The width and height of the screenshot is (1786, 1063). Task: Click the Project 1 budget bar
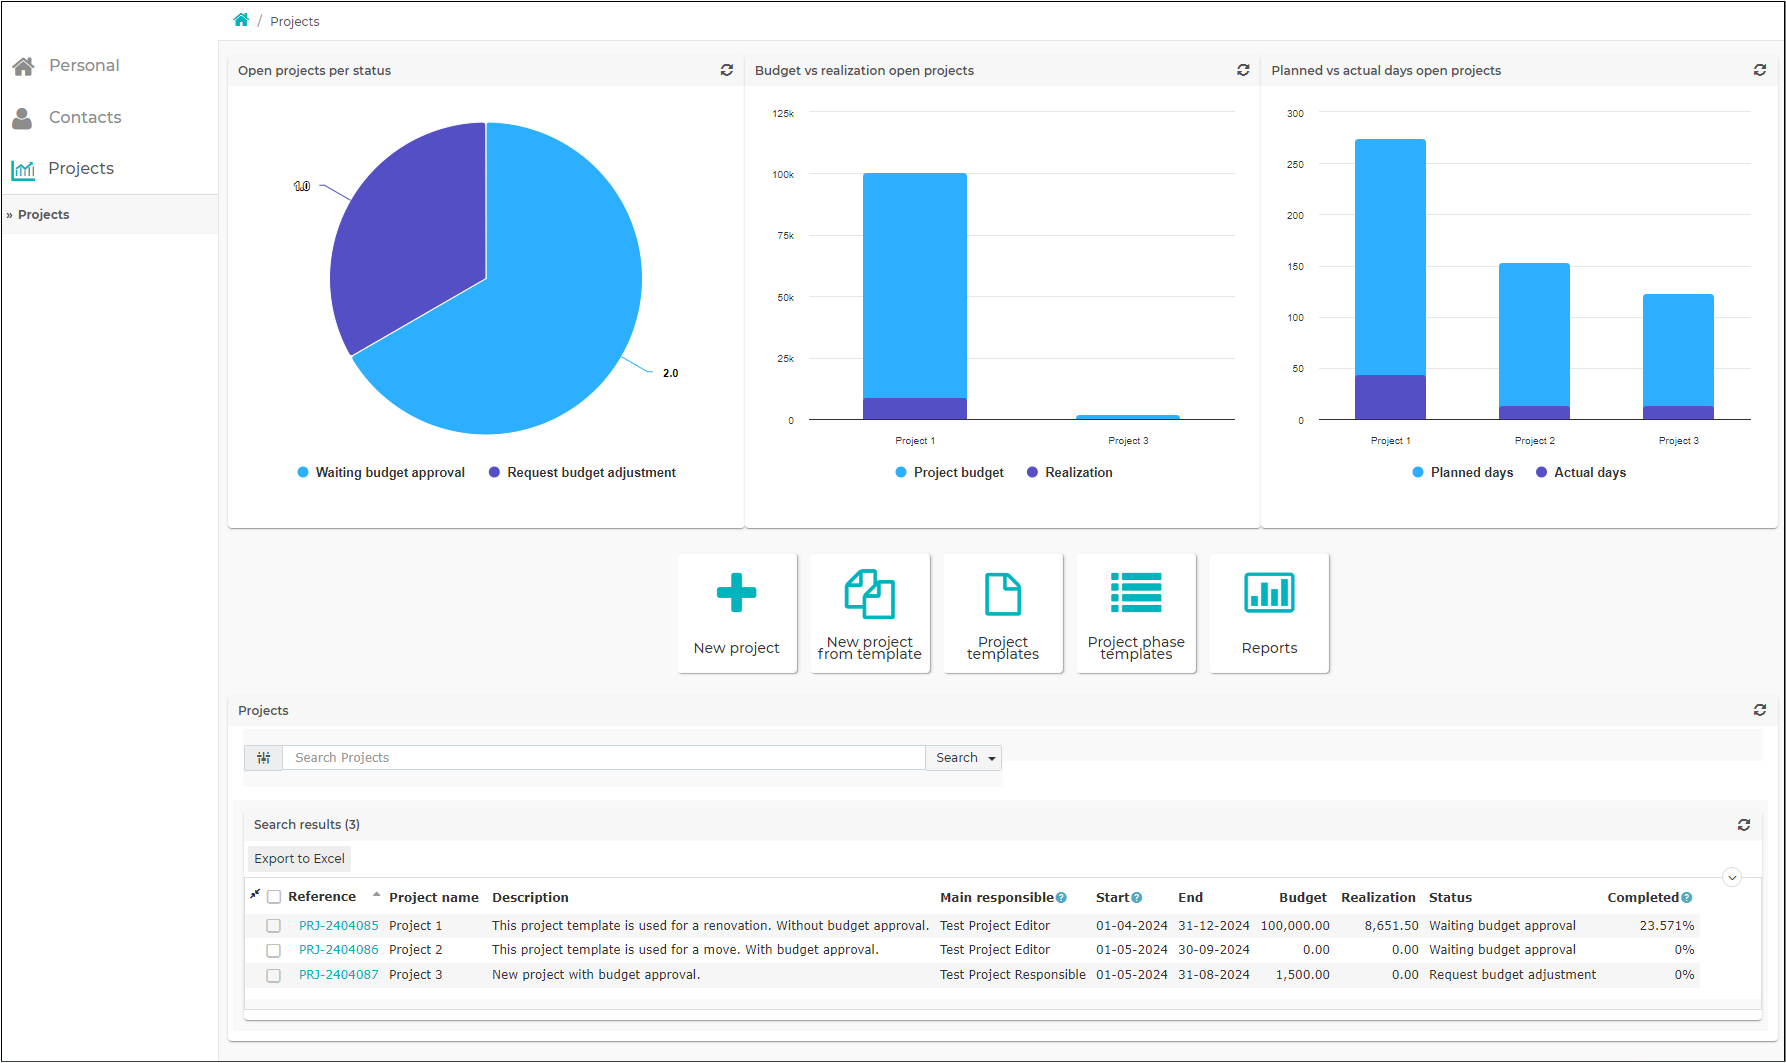coord(915,286)
